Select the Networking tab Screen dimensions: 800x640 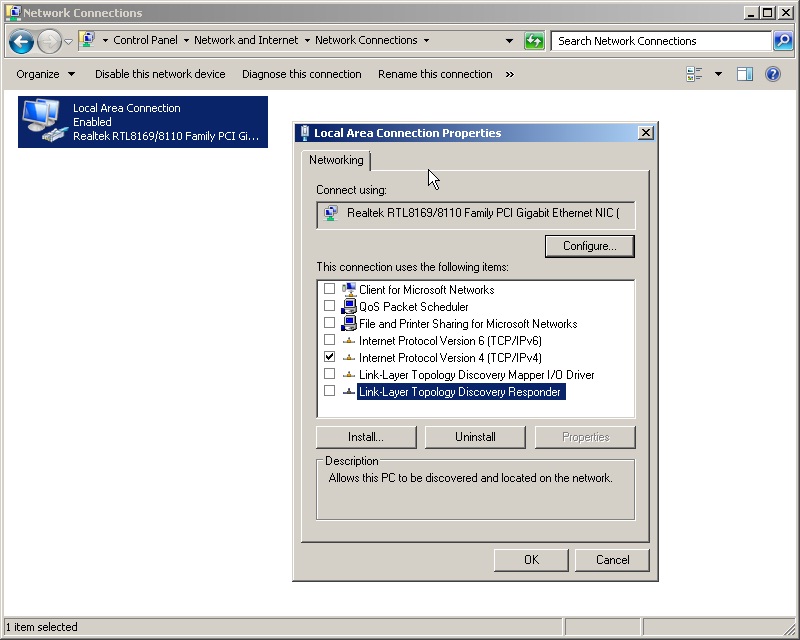click(x=336, y=160)
